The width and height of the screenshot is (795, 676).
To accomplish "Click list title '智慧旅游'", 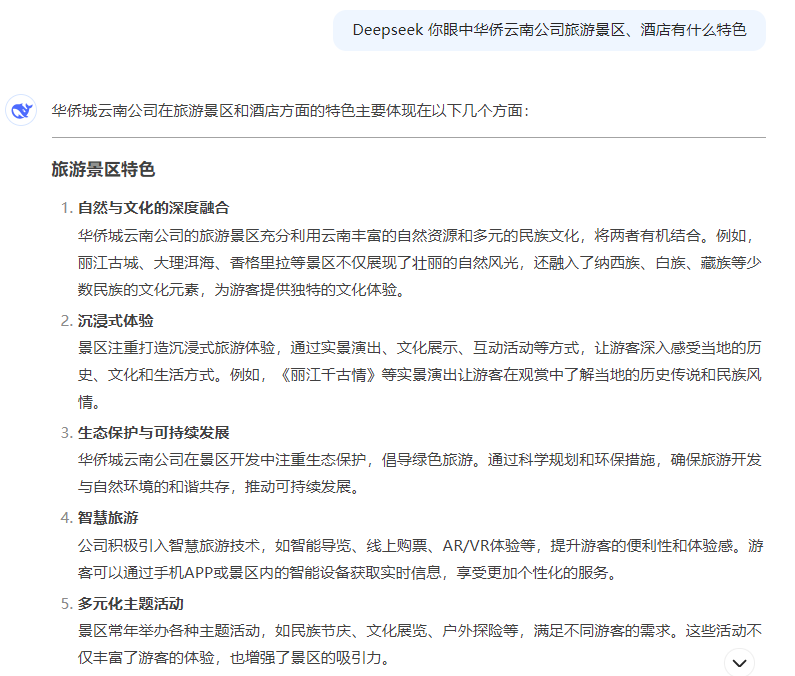I will pos(108,518).
